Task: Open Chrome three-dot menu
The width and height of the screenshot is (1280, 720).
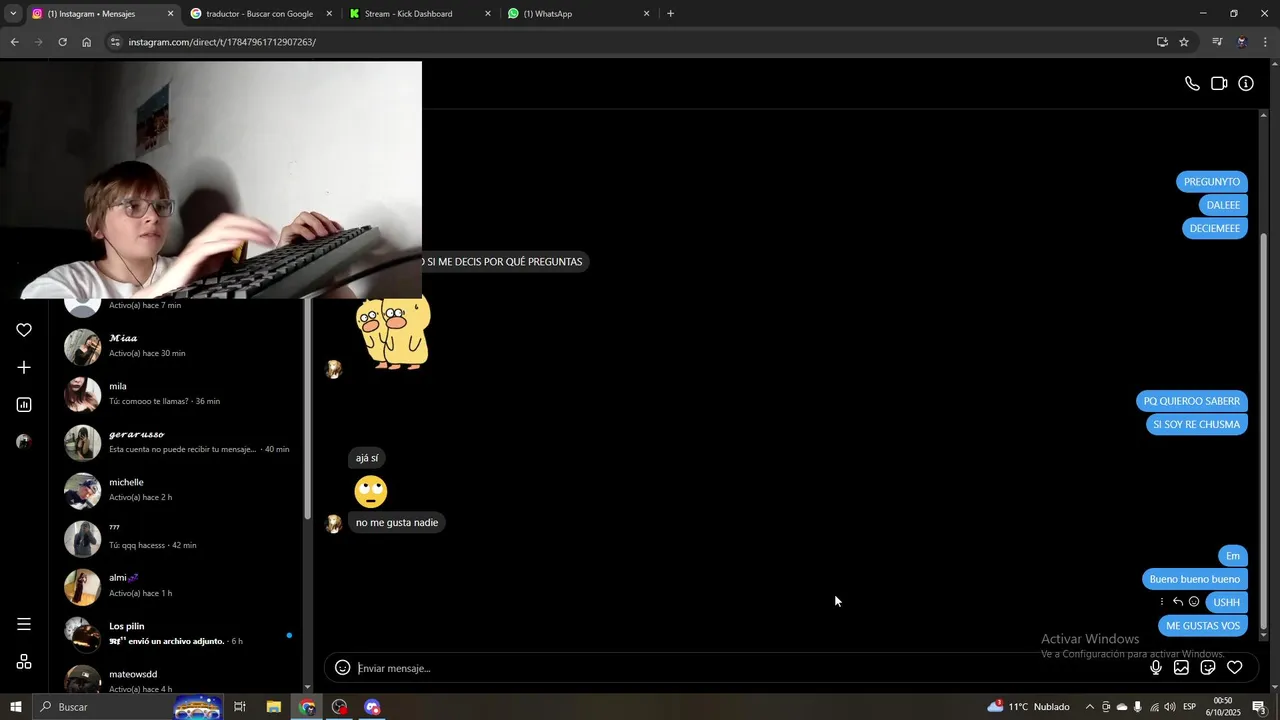Action: [1266, 42]
